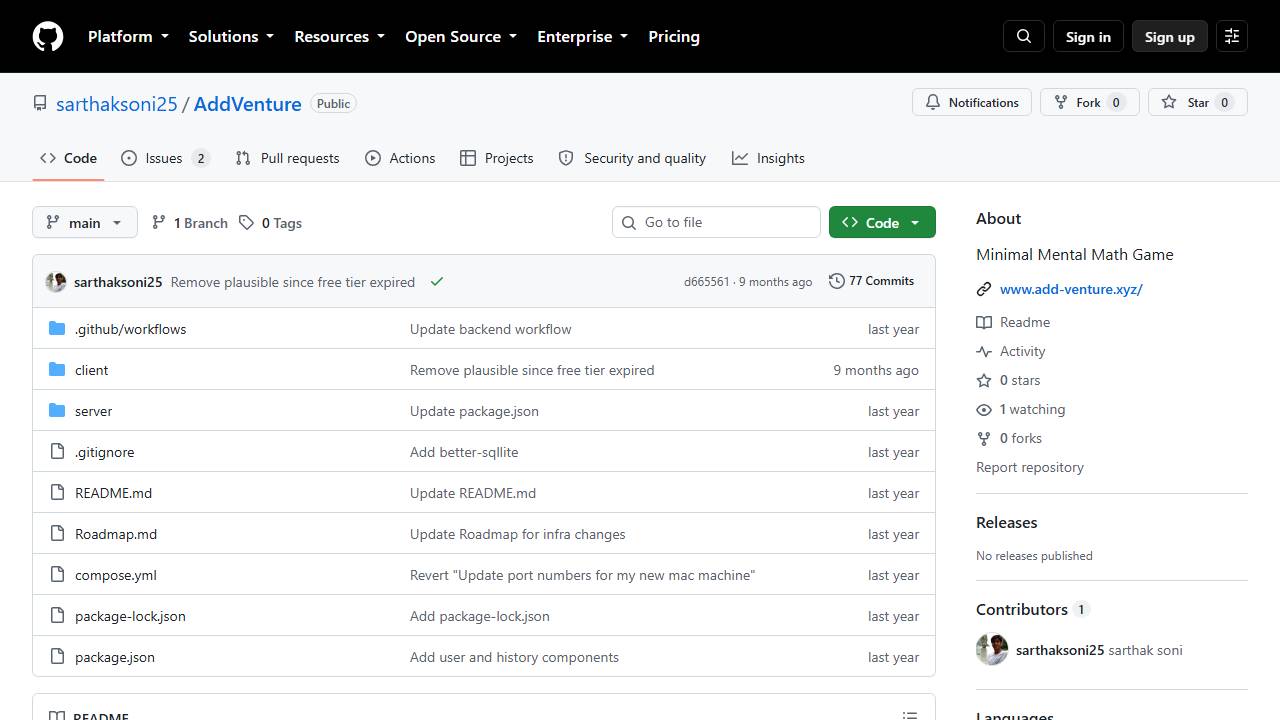The image size is (1280, 720).
Task: Star the AddVenture repository
Action: pos(1198,102)
